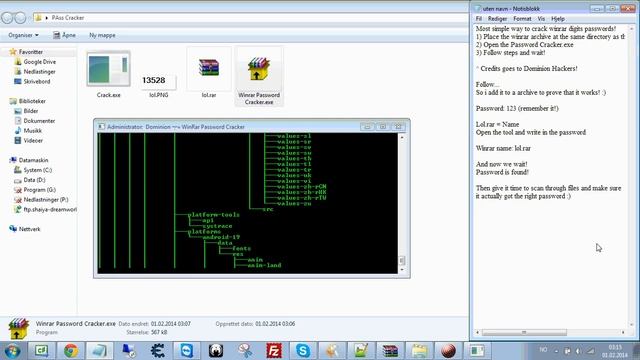Open Vis menu in Notisblokk
640x360 pixels.
coord(541,19)
